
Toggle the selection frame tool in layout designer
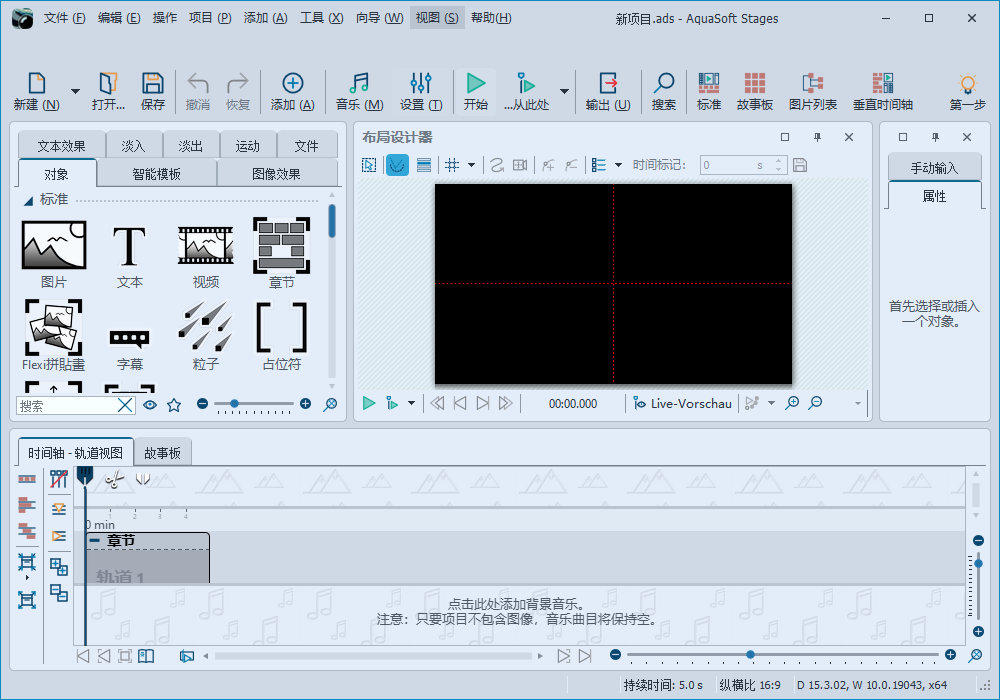369,165
